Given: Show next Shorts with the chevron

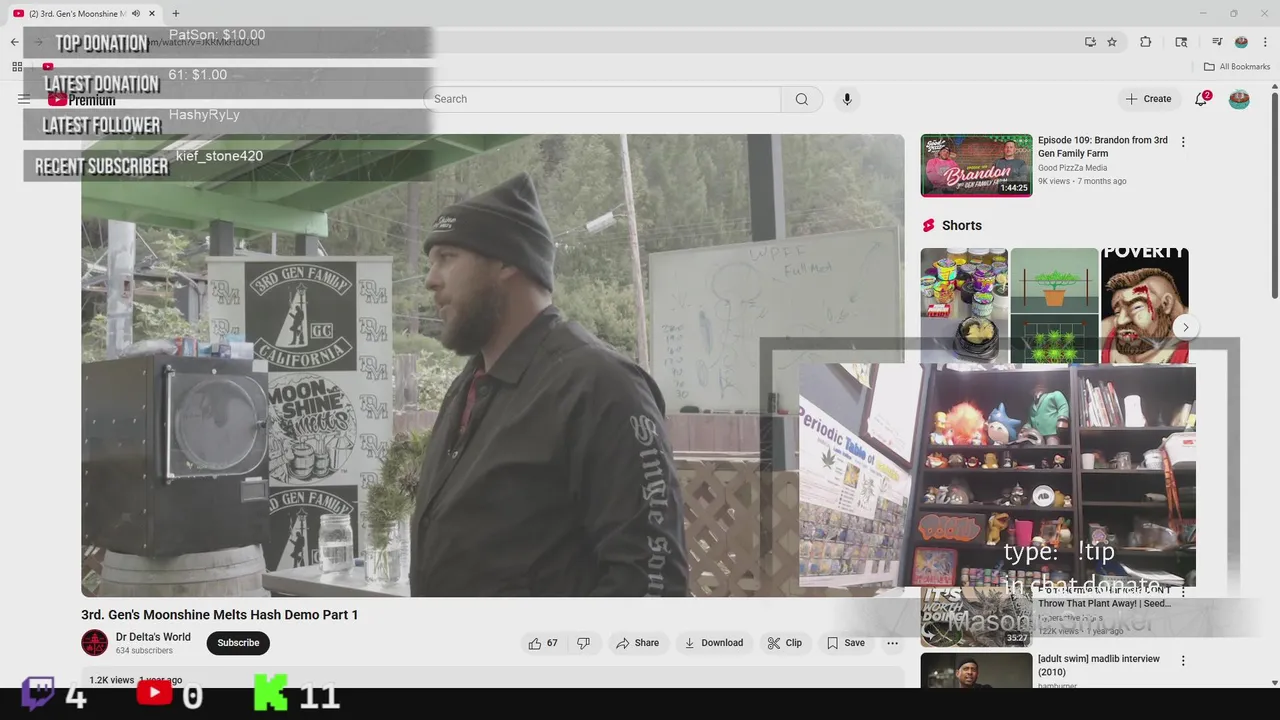Looking at the screenshot, I should [x=1185, y=327].
